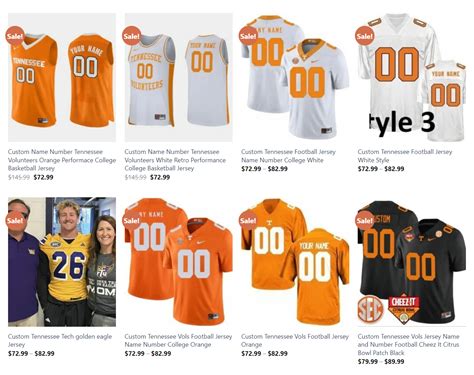Open Football Jersey Name Number College White link

tap(288, 156)
